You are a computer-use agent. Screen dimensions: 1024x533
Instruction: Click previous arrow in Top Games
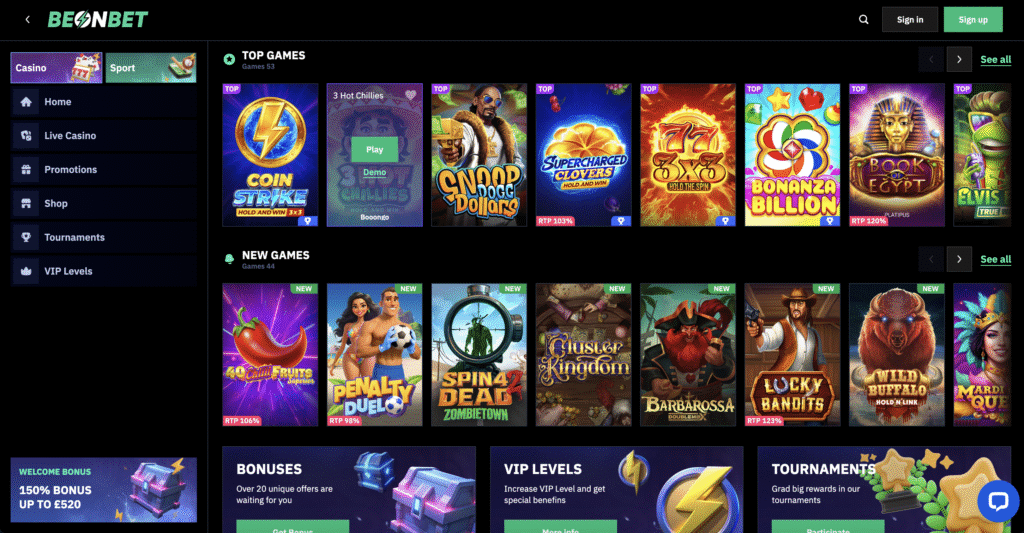pyautogui.click(x=931, y=59)
